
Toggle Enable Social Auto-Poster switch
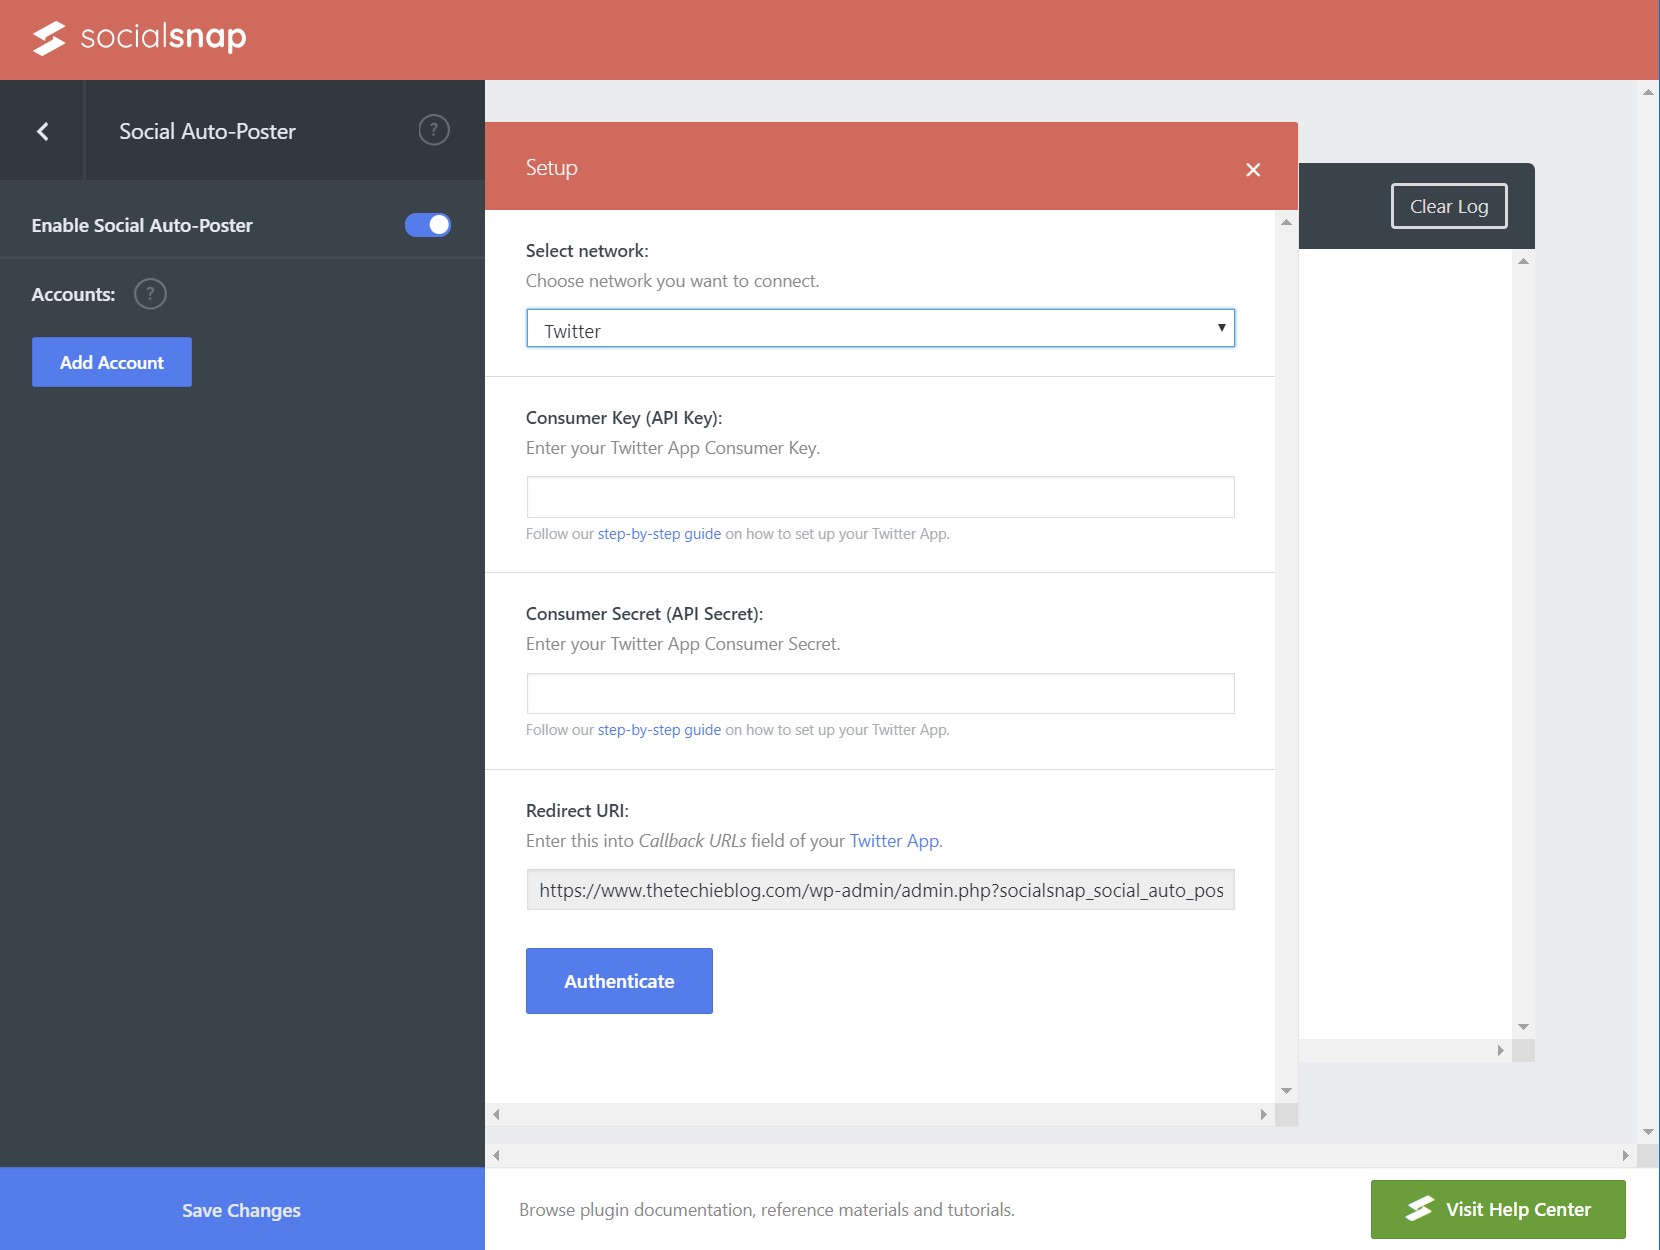[x=428, y=225]
